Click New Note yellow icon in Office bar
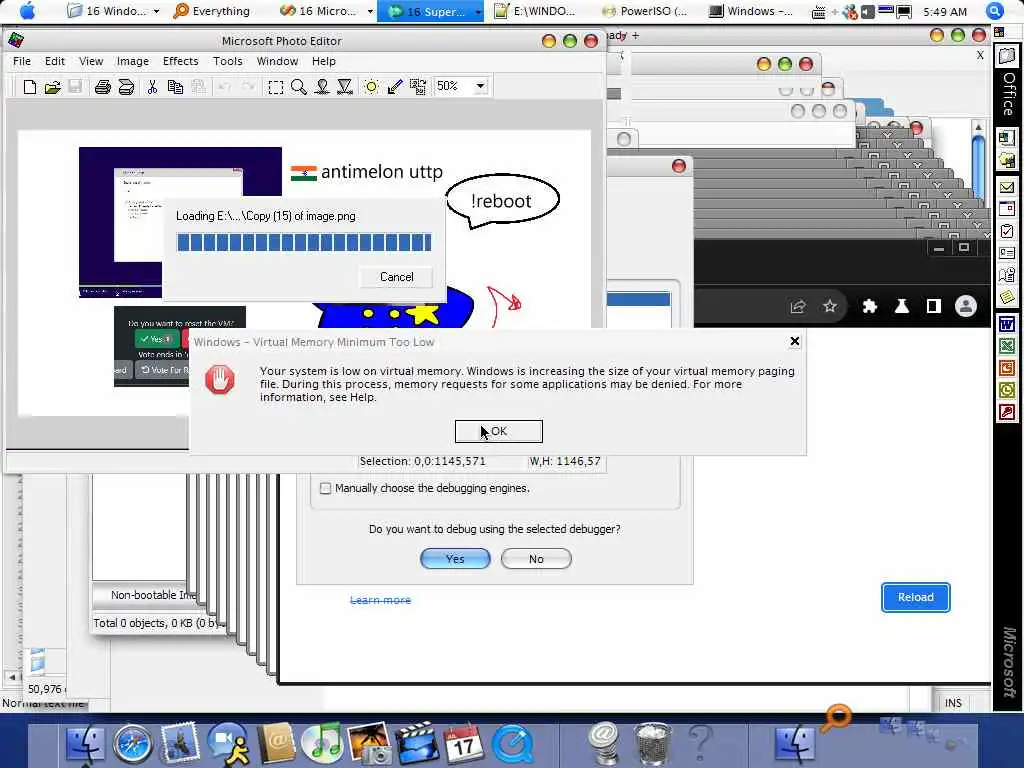Screen dimensions: 1024x768 (1006, 298)
